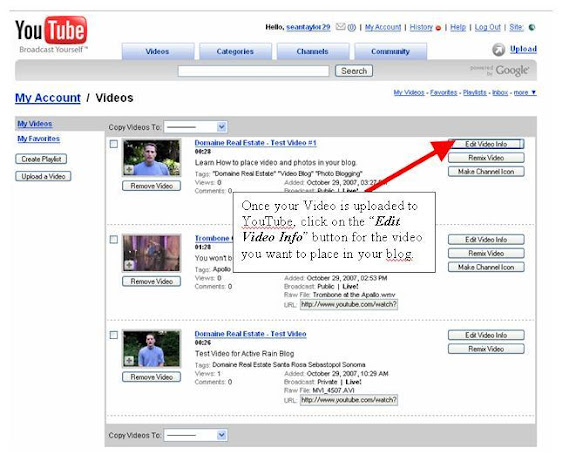Click the Log Out link
This screenshot has height=475, width=576.
click(487, 27)
